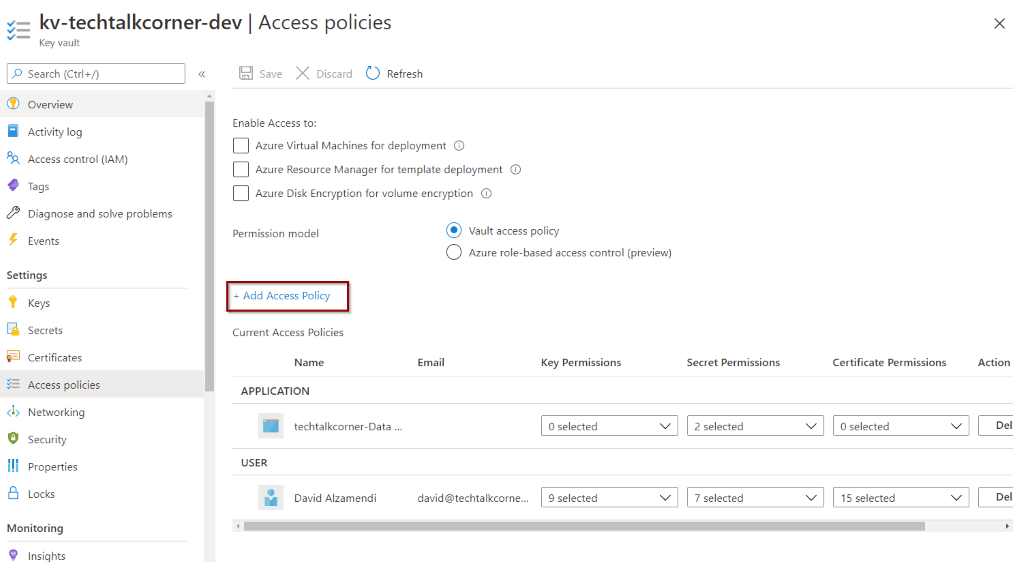The image size is (1024, 562).
Task: Select Azure role-based access control radio button
Action: coord(454,253)
